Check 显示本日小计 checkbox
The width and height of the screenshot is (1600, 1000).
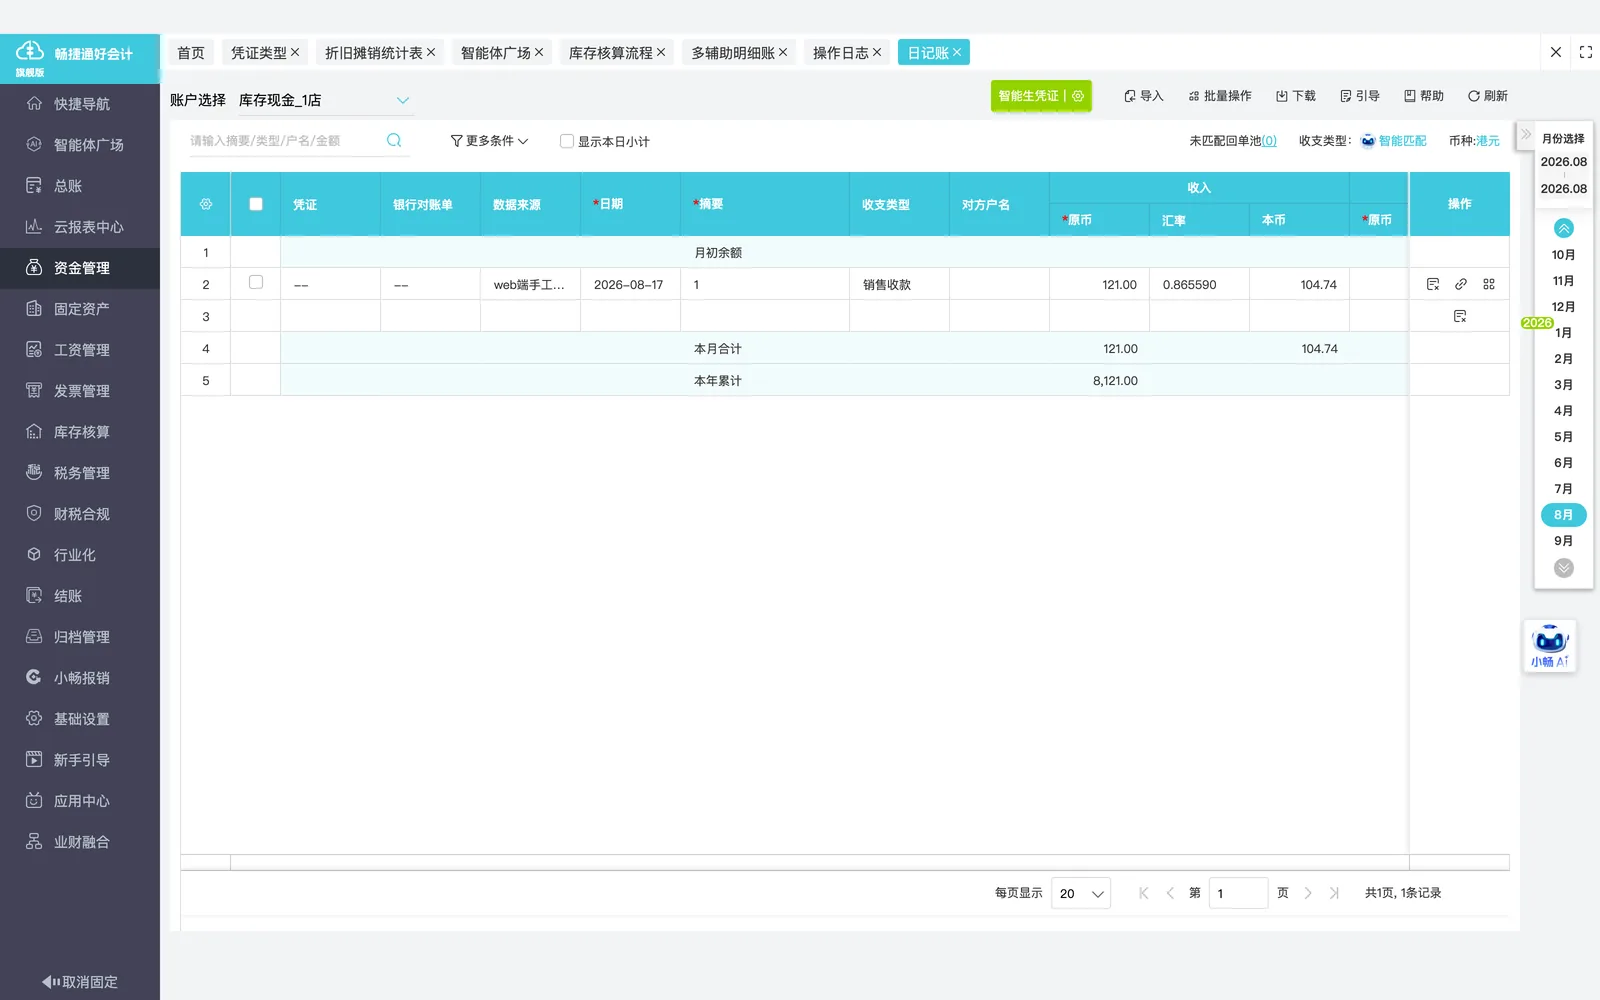(567, 141)
